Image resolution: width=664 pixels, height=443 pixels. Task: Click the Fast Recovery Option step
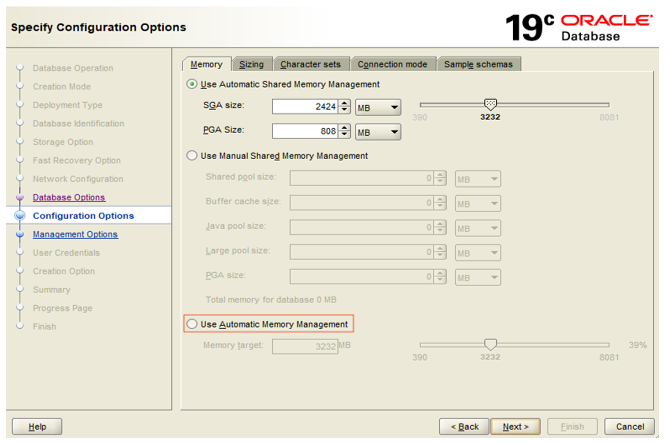click(77, 161)
